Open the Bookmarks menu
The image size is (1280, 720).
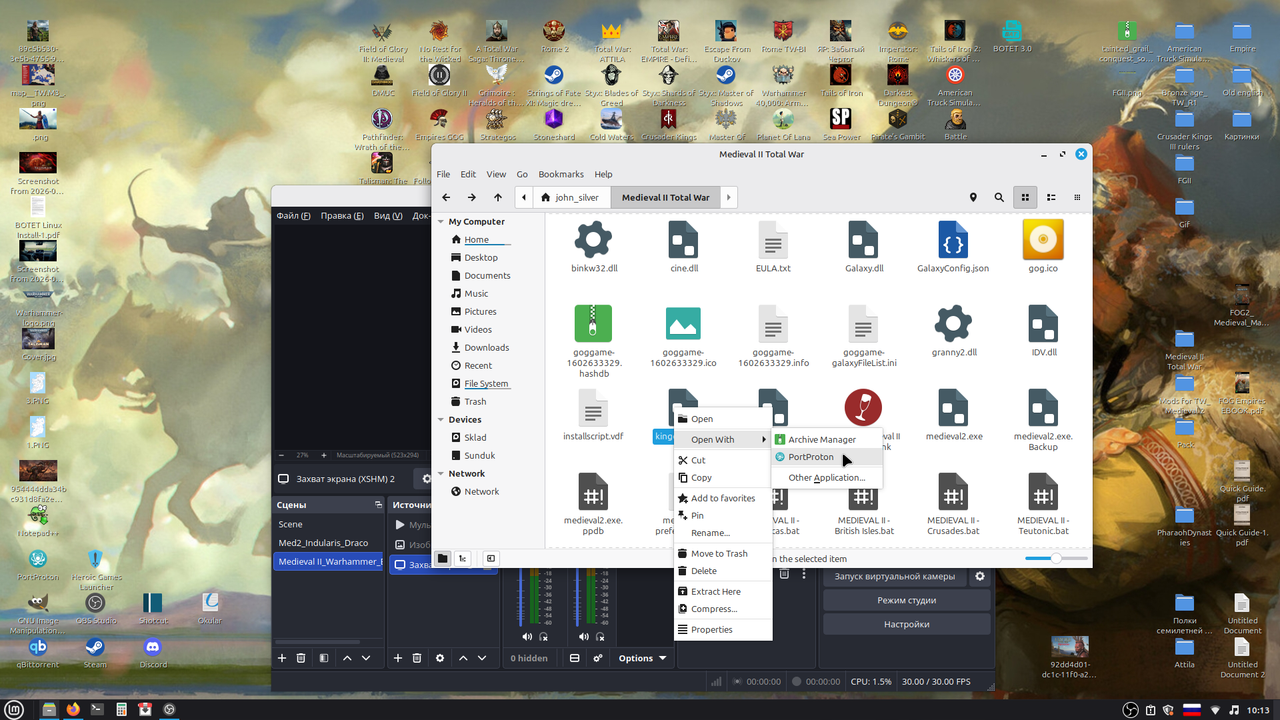561,174
